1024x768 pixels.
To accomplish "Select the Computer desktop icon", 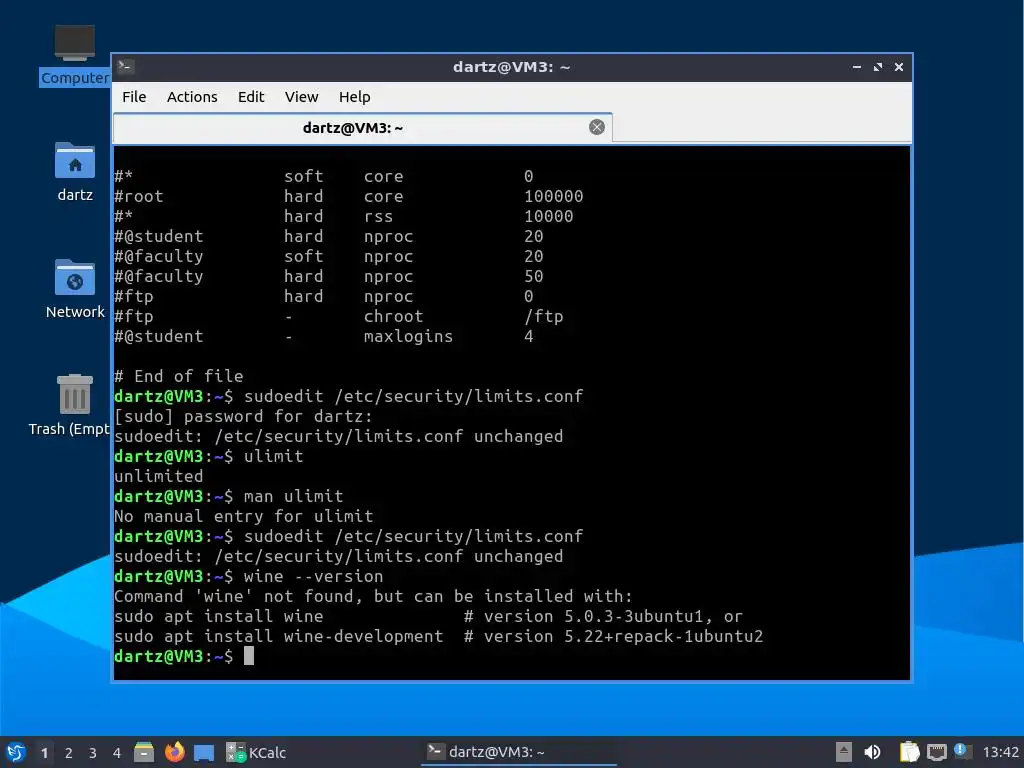I will click(74, 56).
